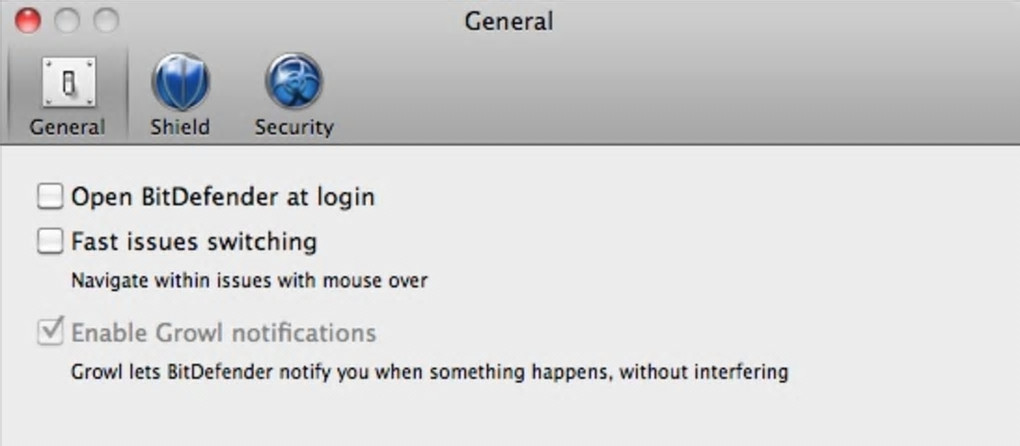1020x446 pixels.
Task: Click the 'Fast issues switching' label text
Action: 194,242
